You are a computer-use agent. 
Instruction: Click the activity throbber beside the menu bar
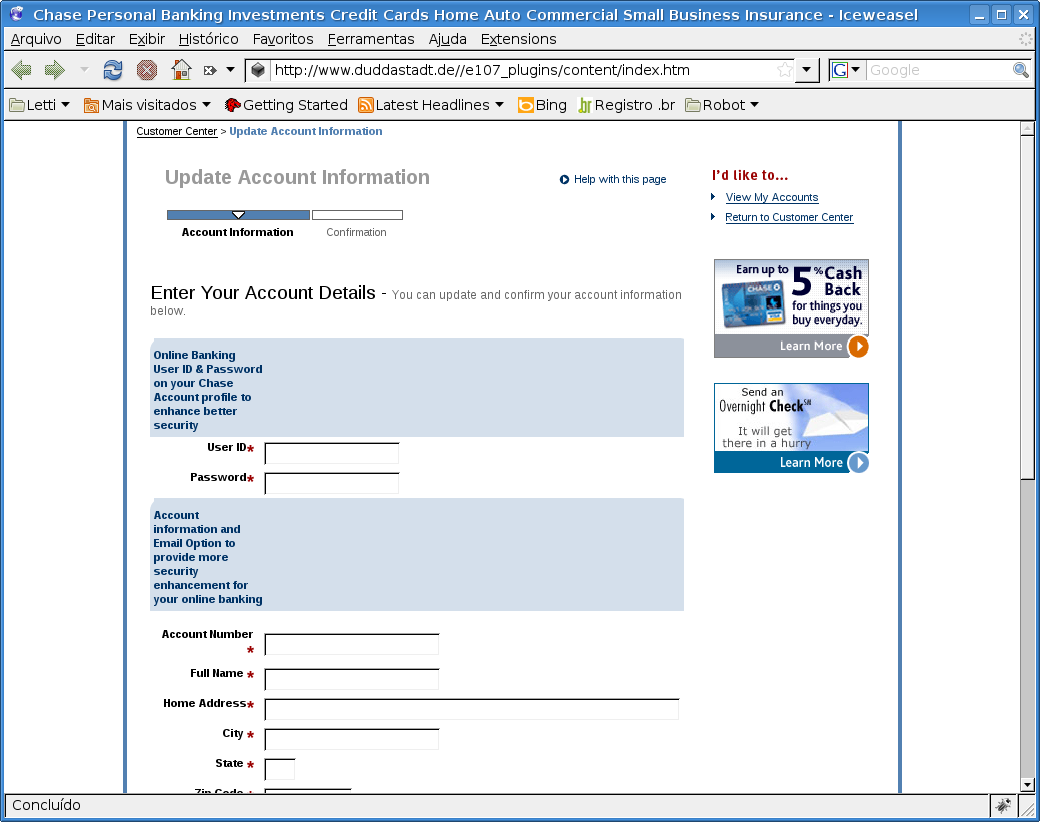[1025, 39]
